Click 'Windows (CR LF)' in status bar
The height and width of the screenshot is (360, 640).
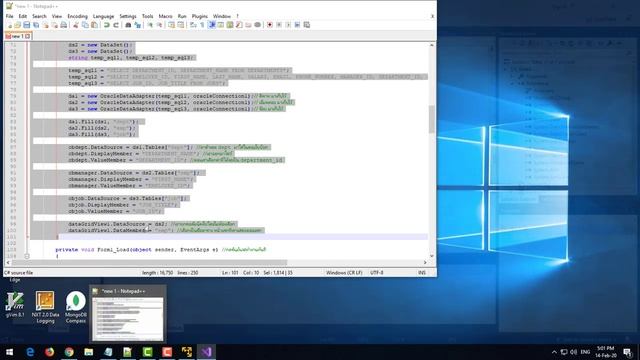344,273
